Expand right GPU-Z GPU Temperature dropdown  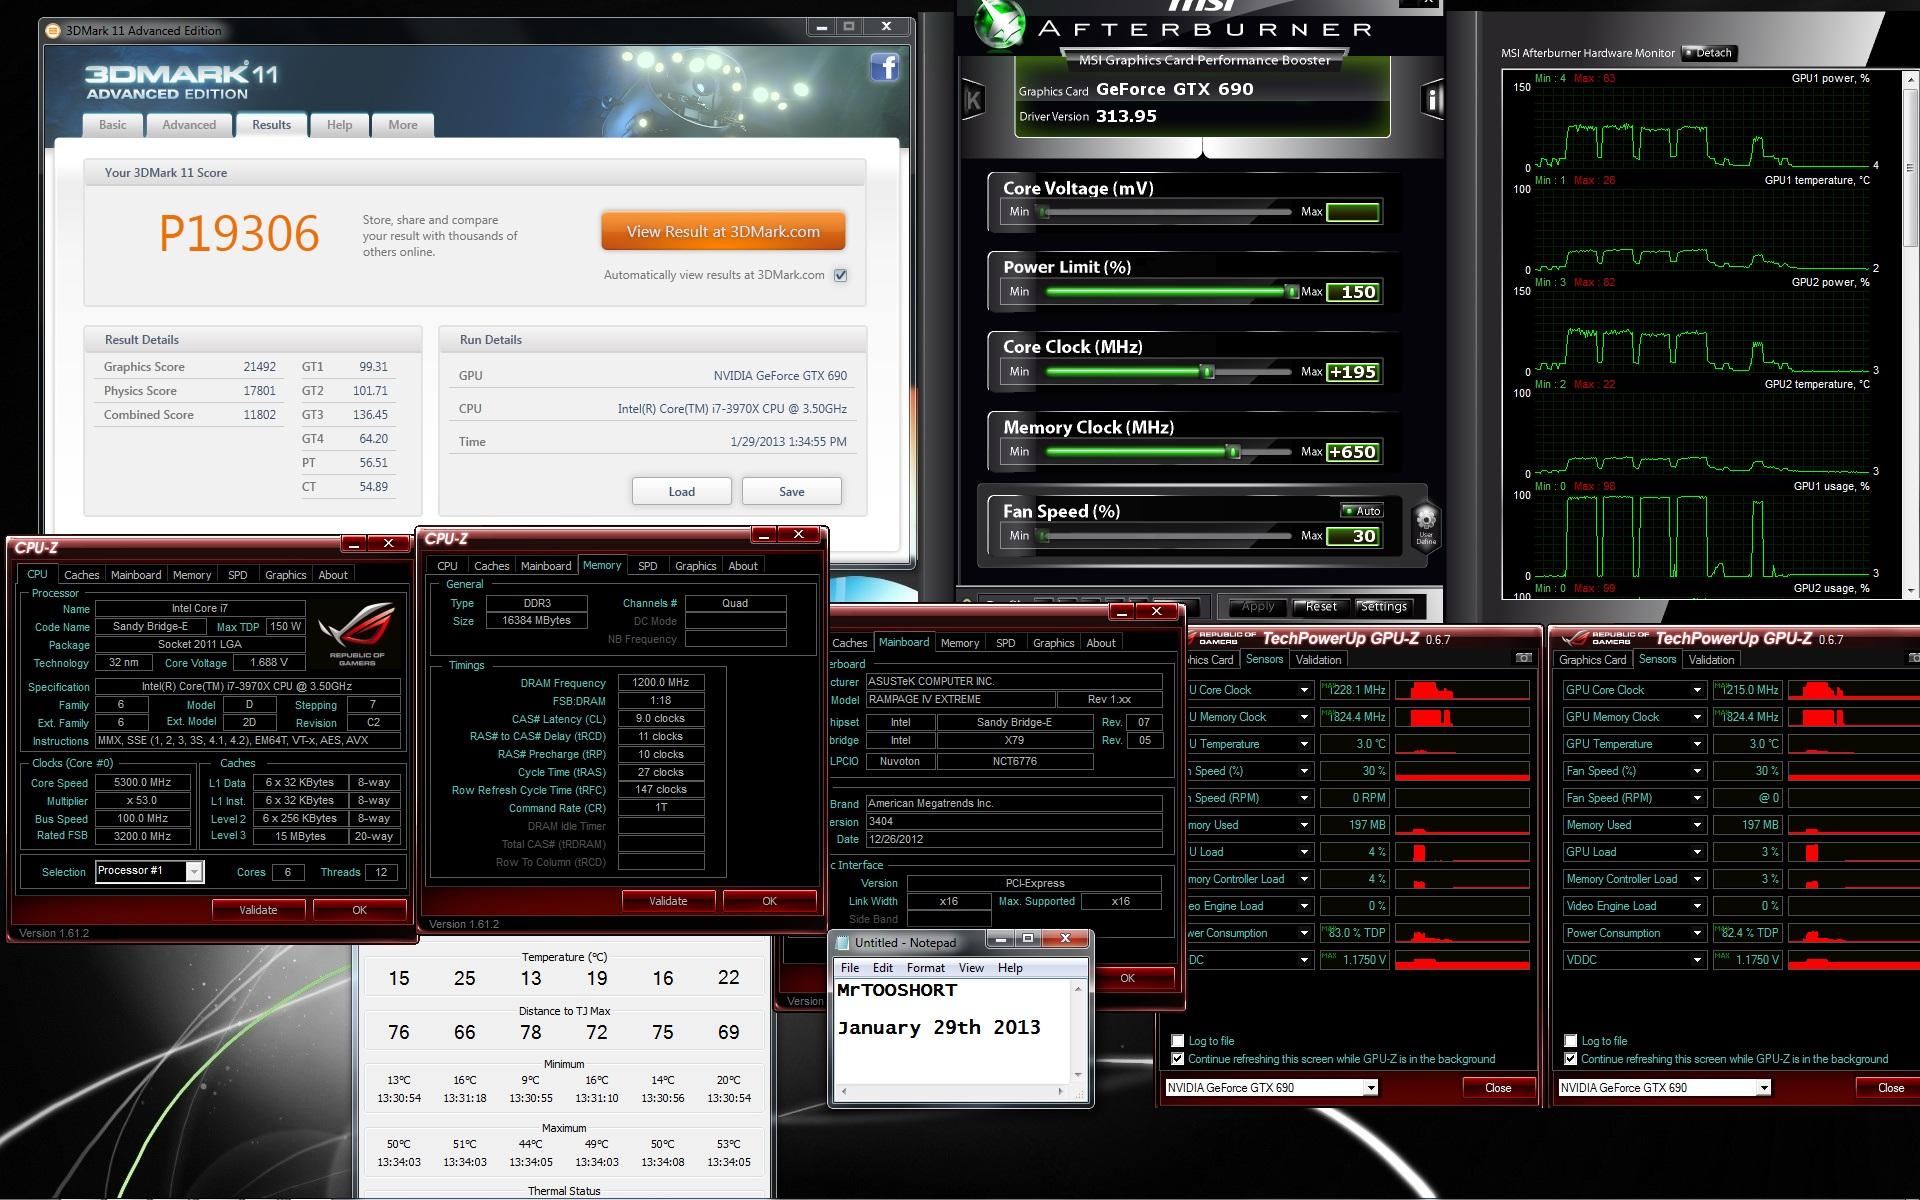click(x=1697, y=744)
